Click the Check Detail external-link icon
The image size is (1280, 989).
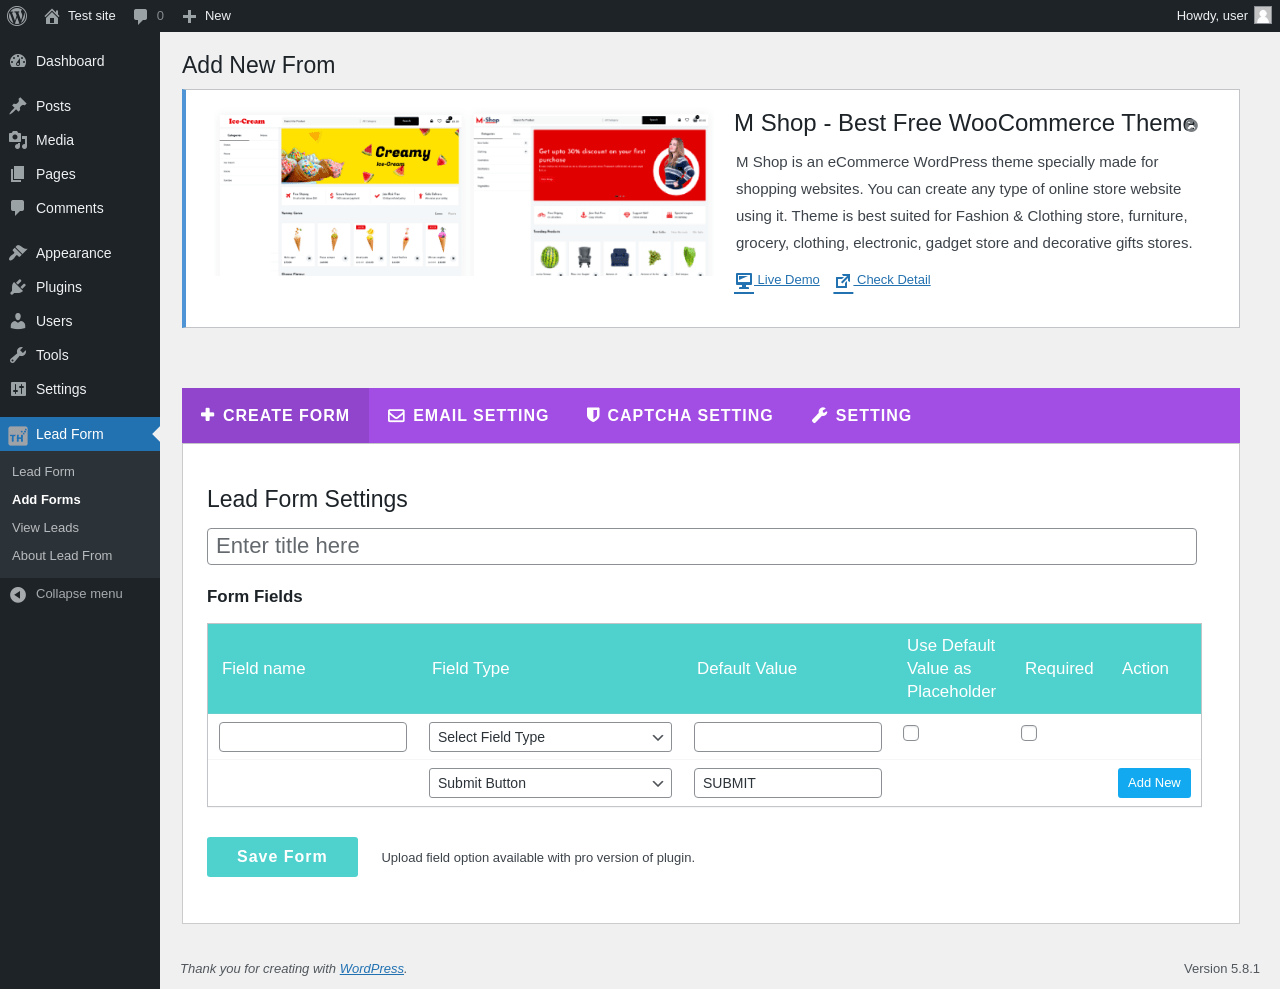click(843, 282)
